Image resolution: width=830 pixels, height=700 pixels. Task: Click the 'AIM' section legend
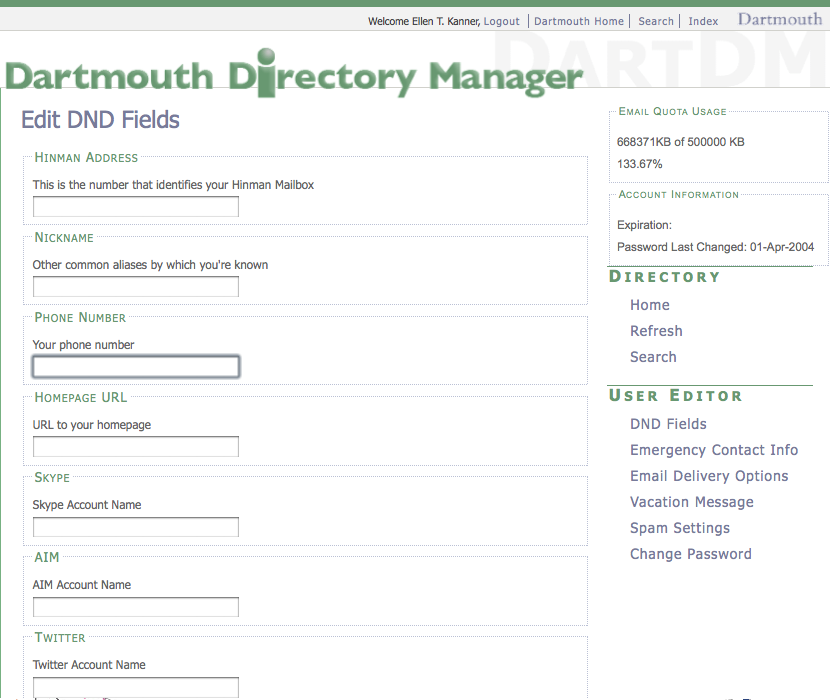[x=47, y=558]
